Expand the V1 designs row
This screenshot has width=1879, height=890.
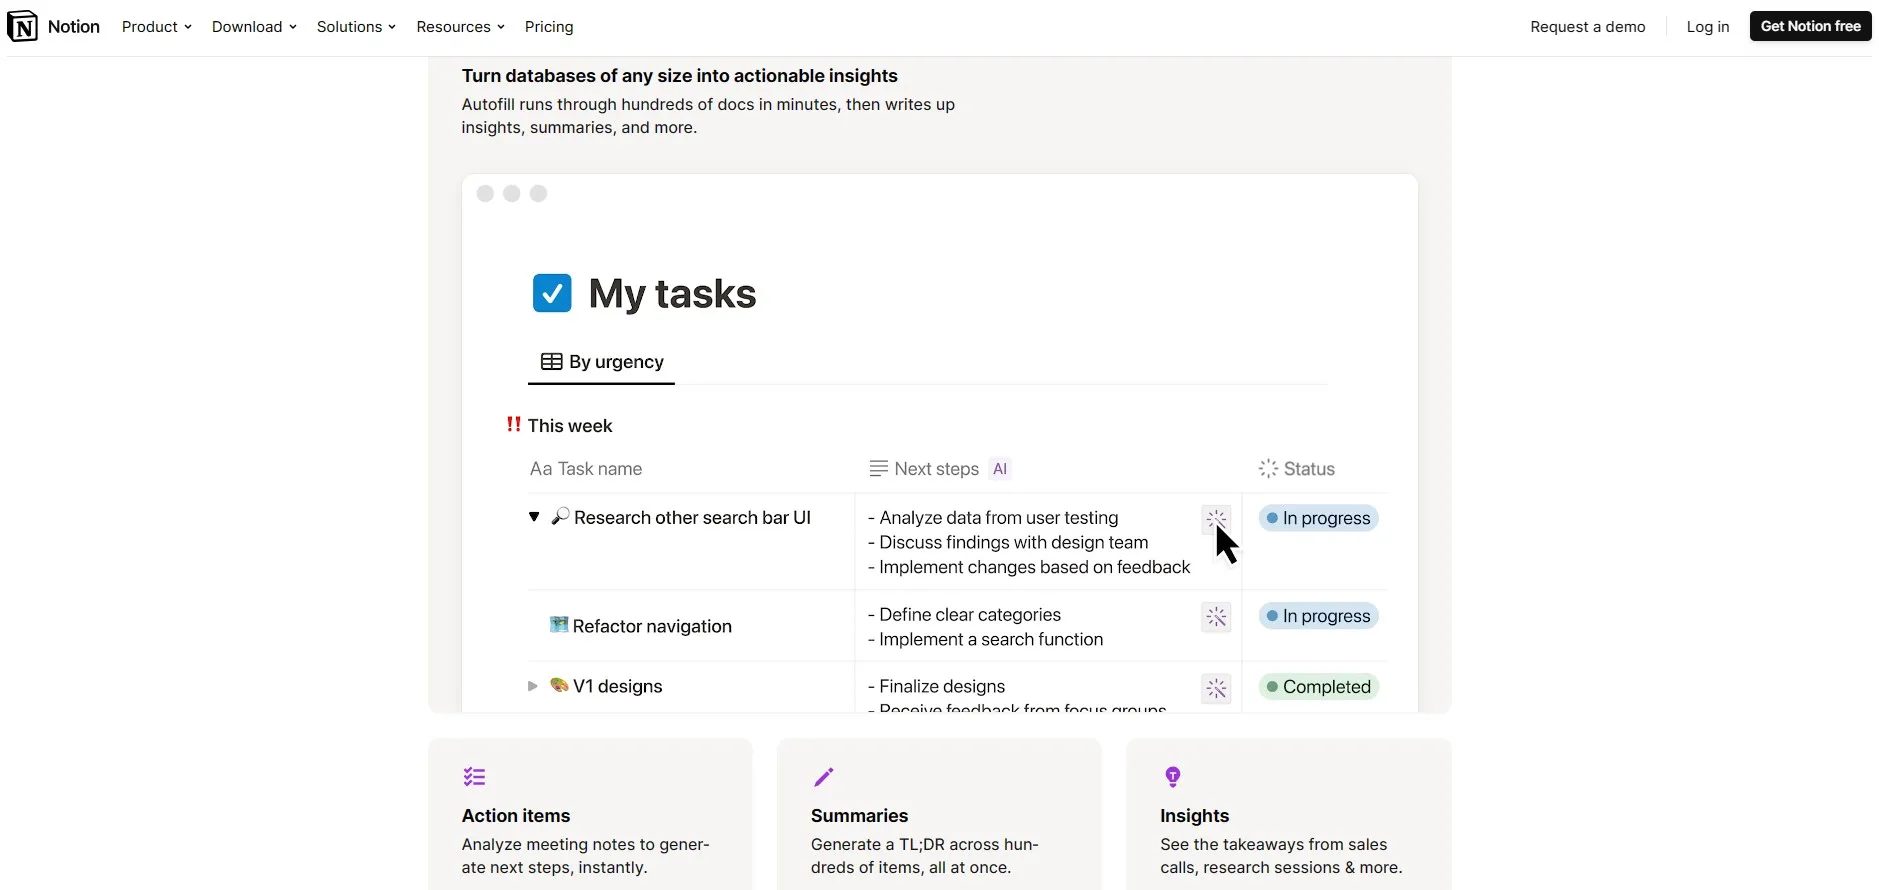click(533, 686)
